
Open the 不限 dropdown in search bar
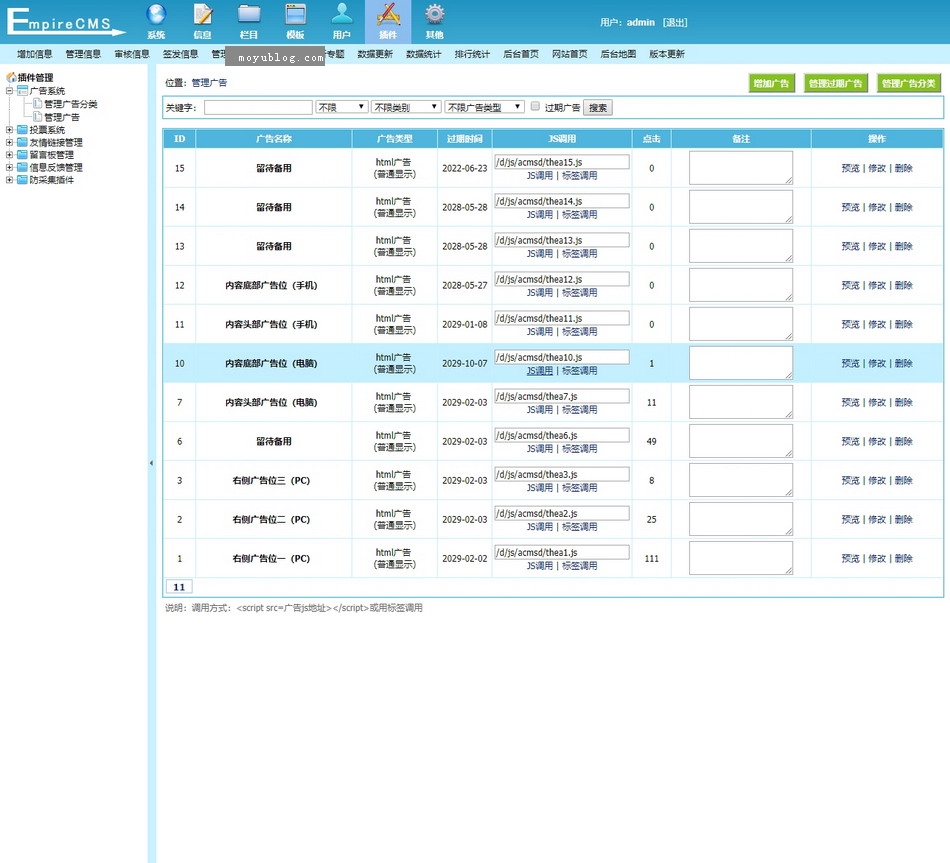pos(342,107)
